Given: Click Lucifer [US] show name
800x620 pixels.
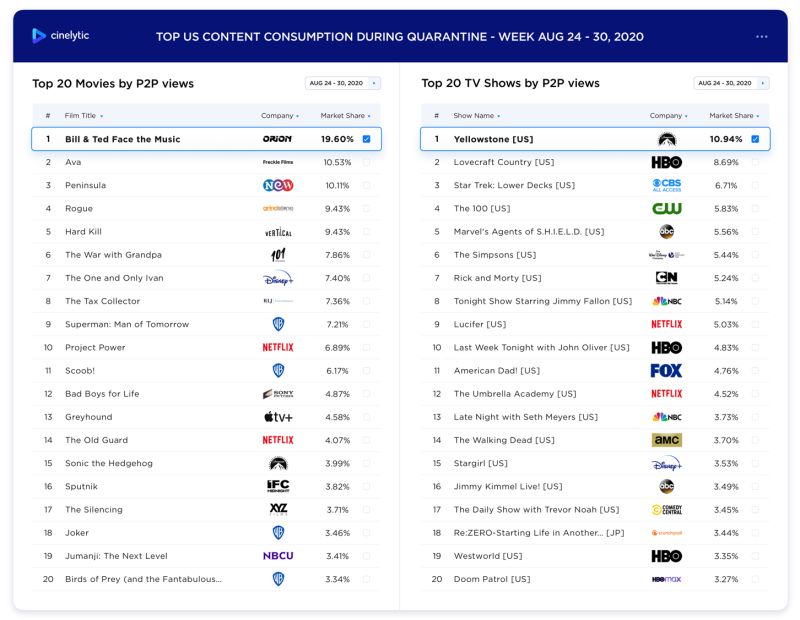Looking at the screenshot, I should (x=480, y=324).
